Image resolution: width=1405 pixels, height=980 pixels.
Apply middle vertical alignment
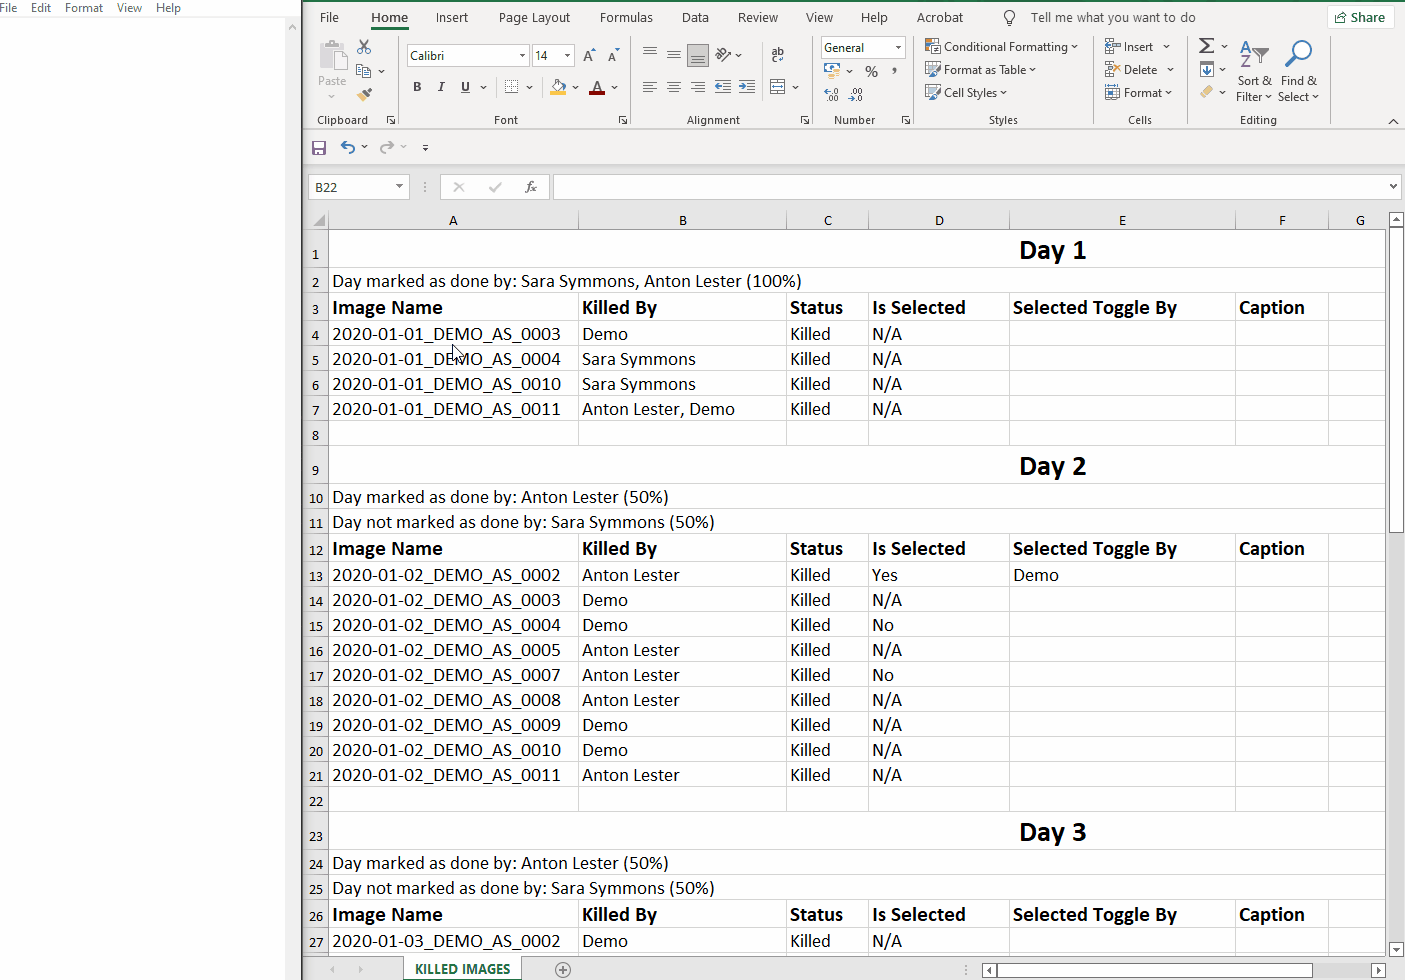[674, 54]
